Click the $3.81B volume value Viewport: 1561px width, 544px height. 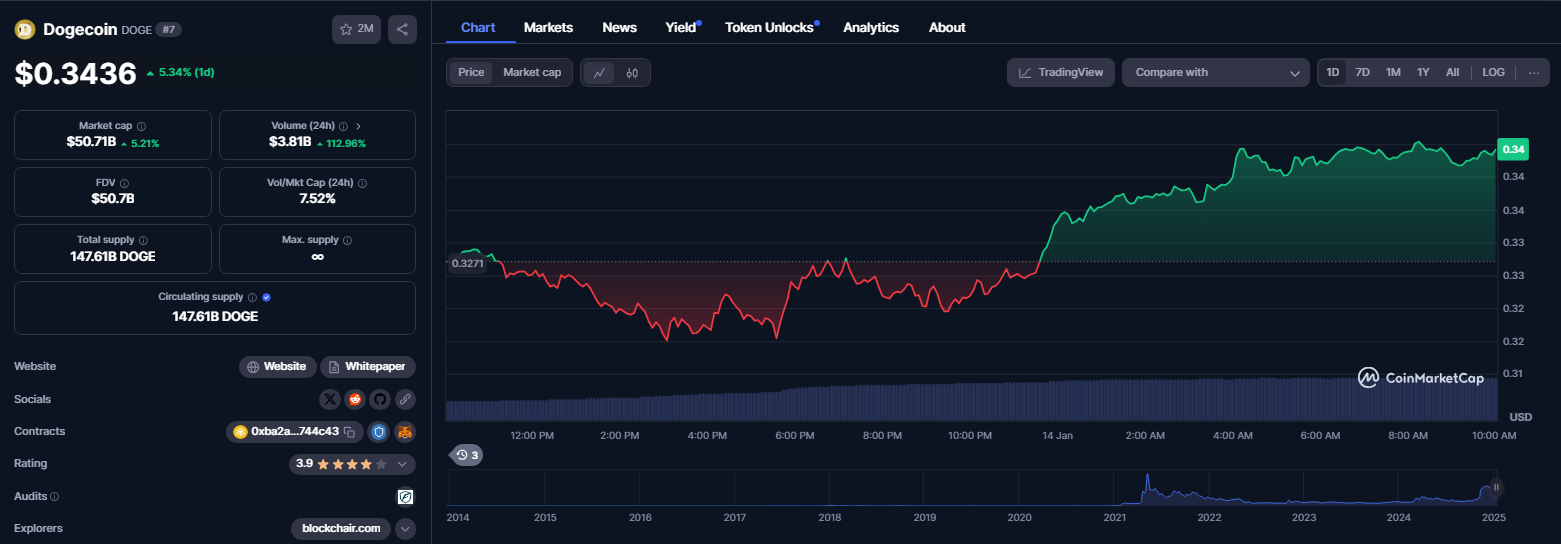pos(290,142)
